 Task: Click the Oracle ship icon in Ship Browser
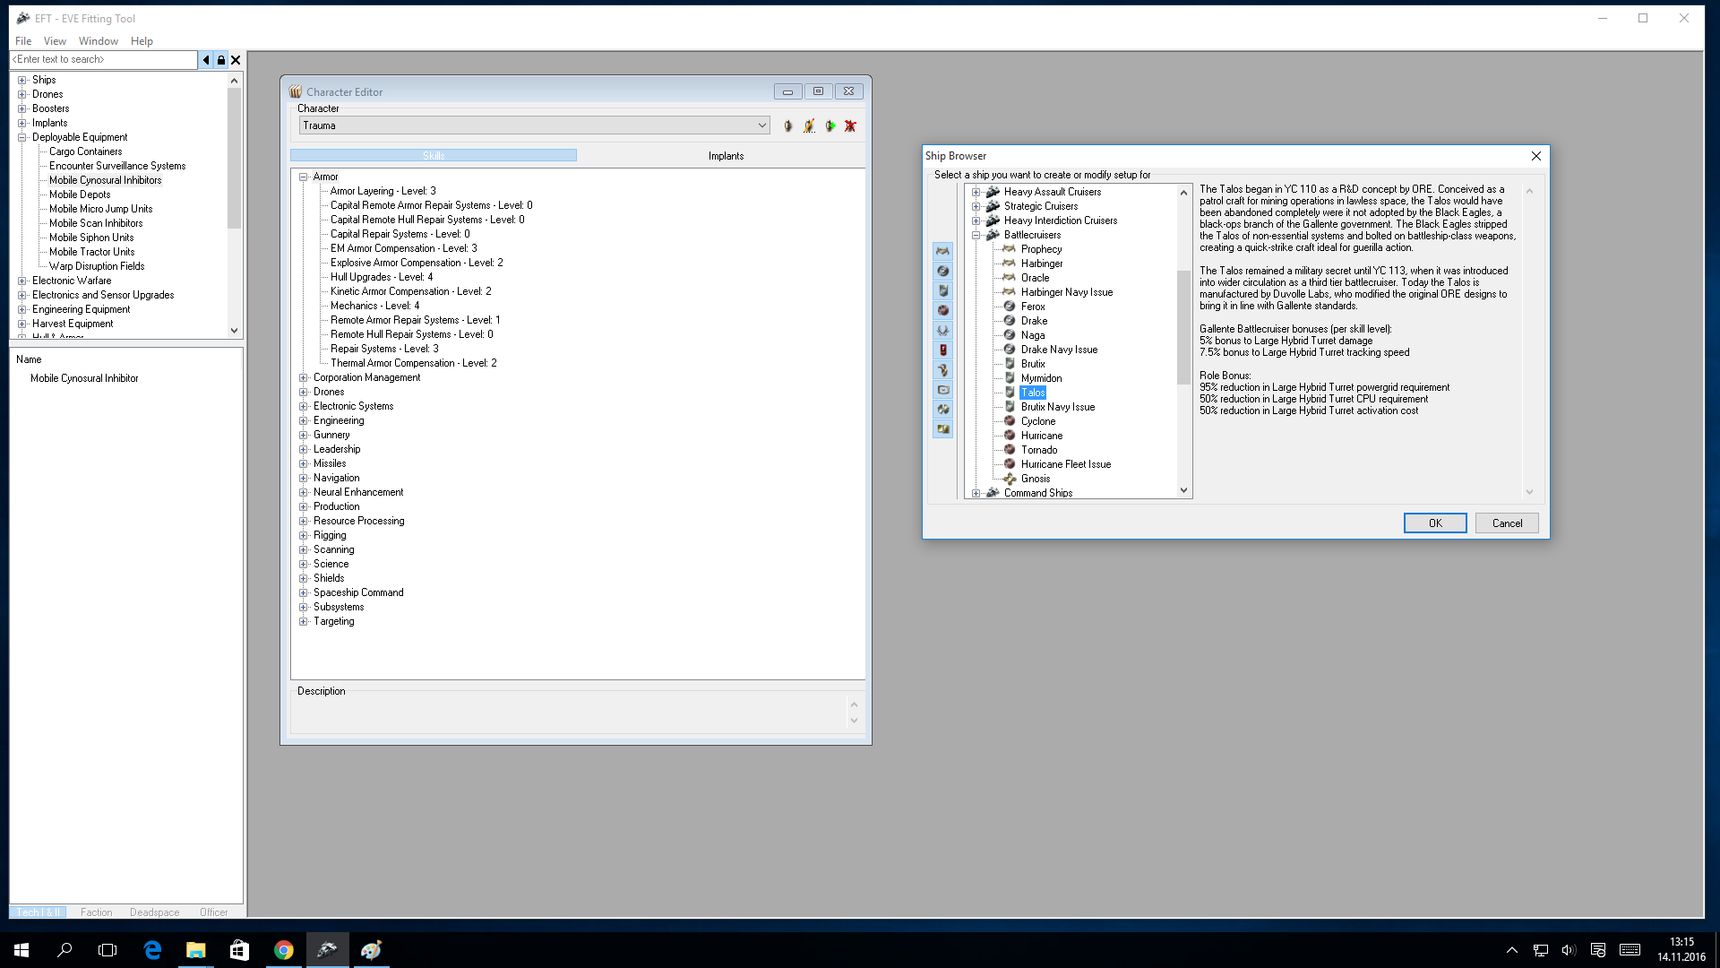1009,278
